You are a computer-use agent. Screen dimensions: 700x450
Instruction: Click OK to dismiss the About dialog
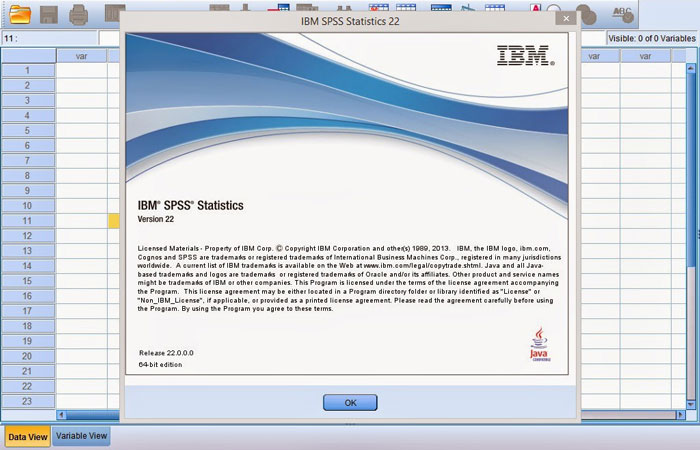[350, 403]
